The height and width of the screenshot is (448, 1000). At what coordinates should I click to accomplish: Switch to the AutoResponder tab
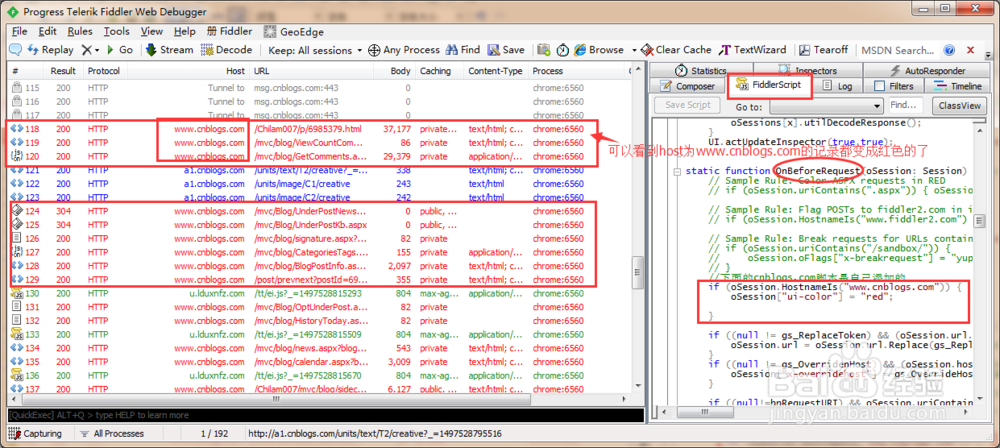(927, 70)
